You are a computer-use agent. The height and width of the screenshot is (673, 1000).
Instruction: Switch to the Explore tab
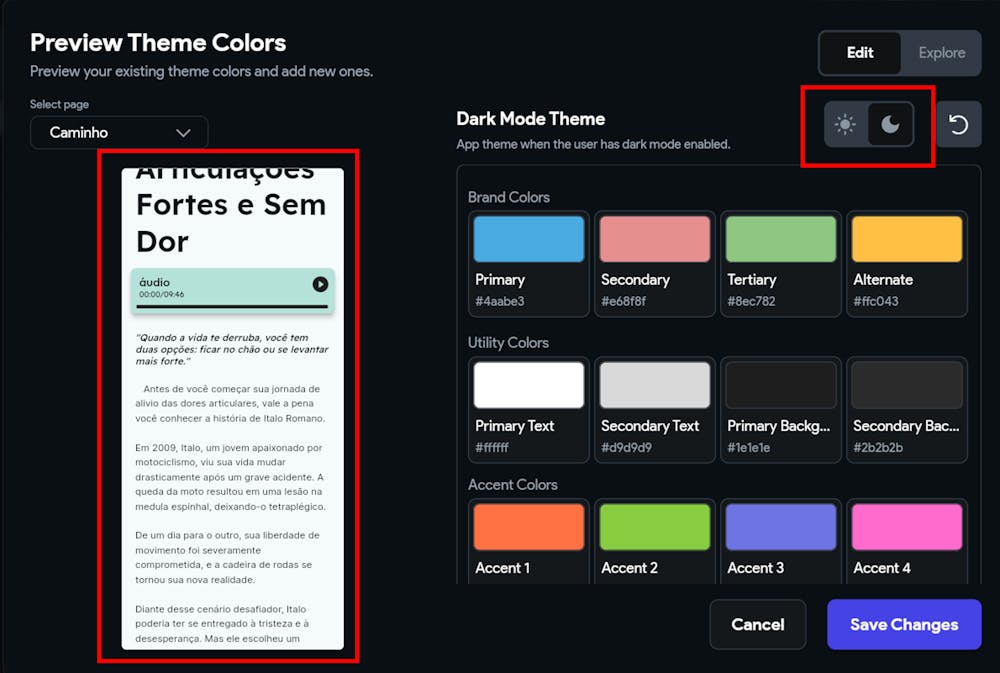[x=941, y=53]
